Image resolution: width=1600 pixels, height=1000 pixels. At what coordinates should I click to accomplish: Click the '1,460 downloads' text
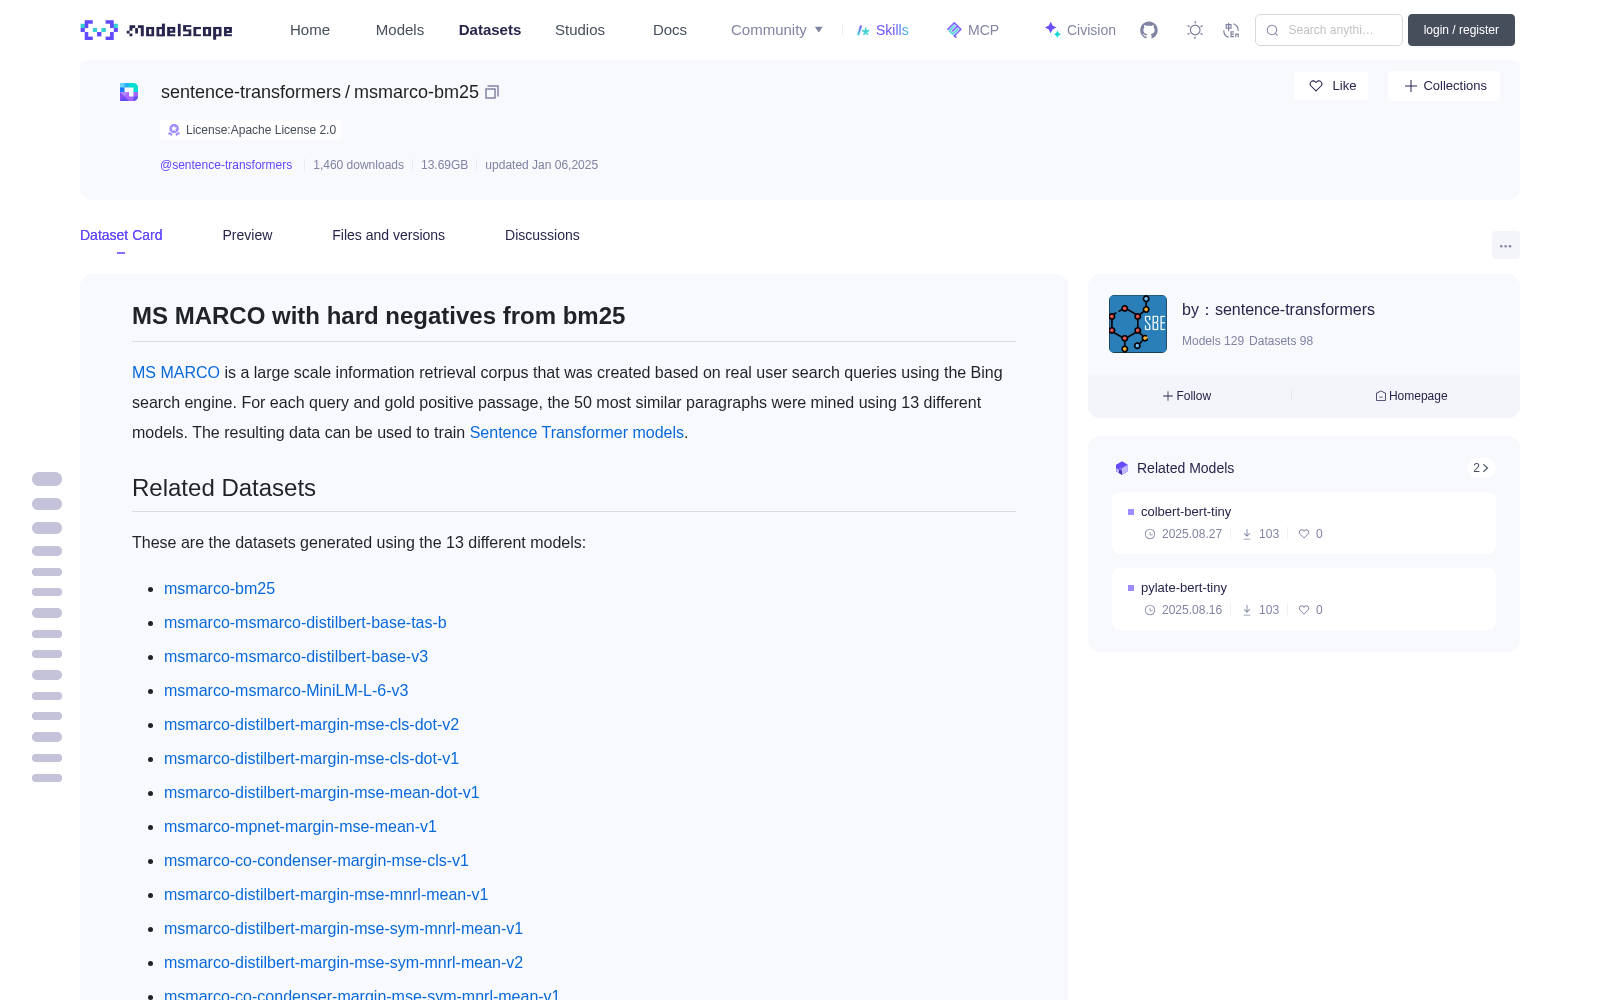pos(358,165)
